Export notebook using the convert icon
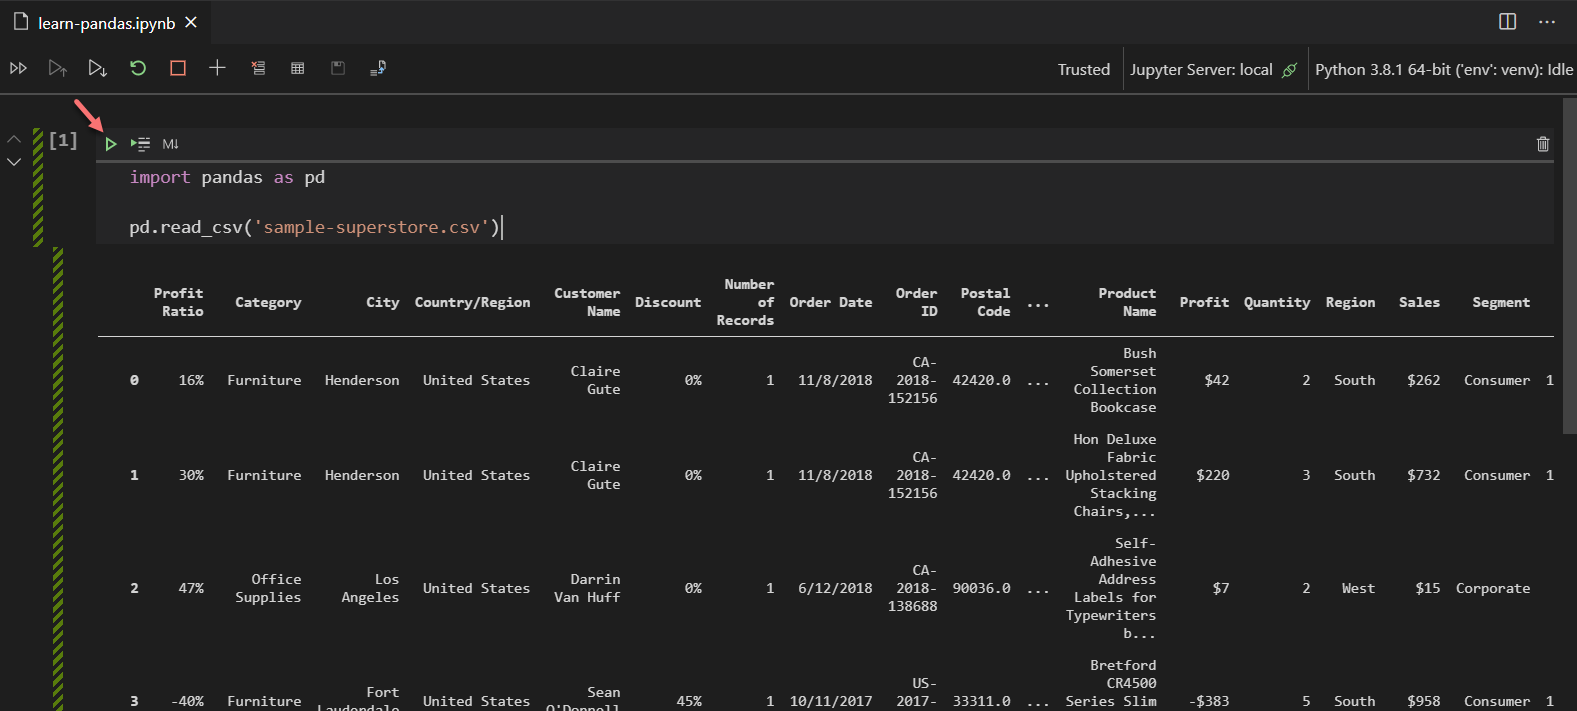 [x=378, y=68]
